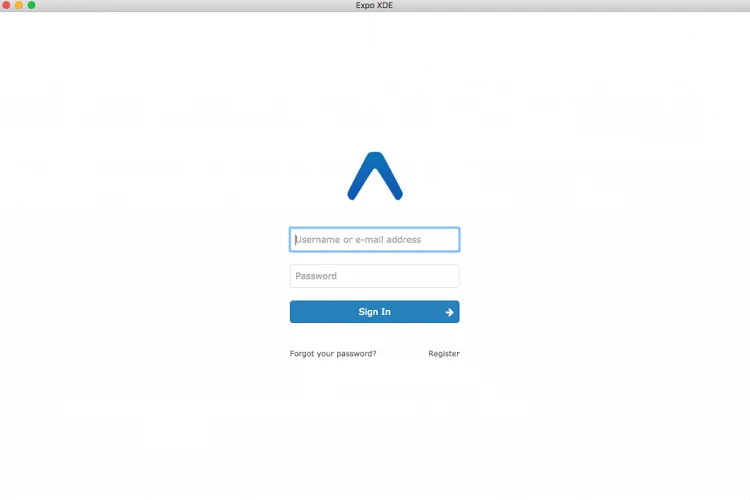Click the blue Expo logo
The image size is (750, 500).
click(375, 176)
